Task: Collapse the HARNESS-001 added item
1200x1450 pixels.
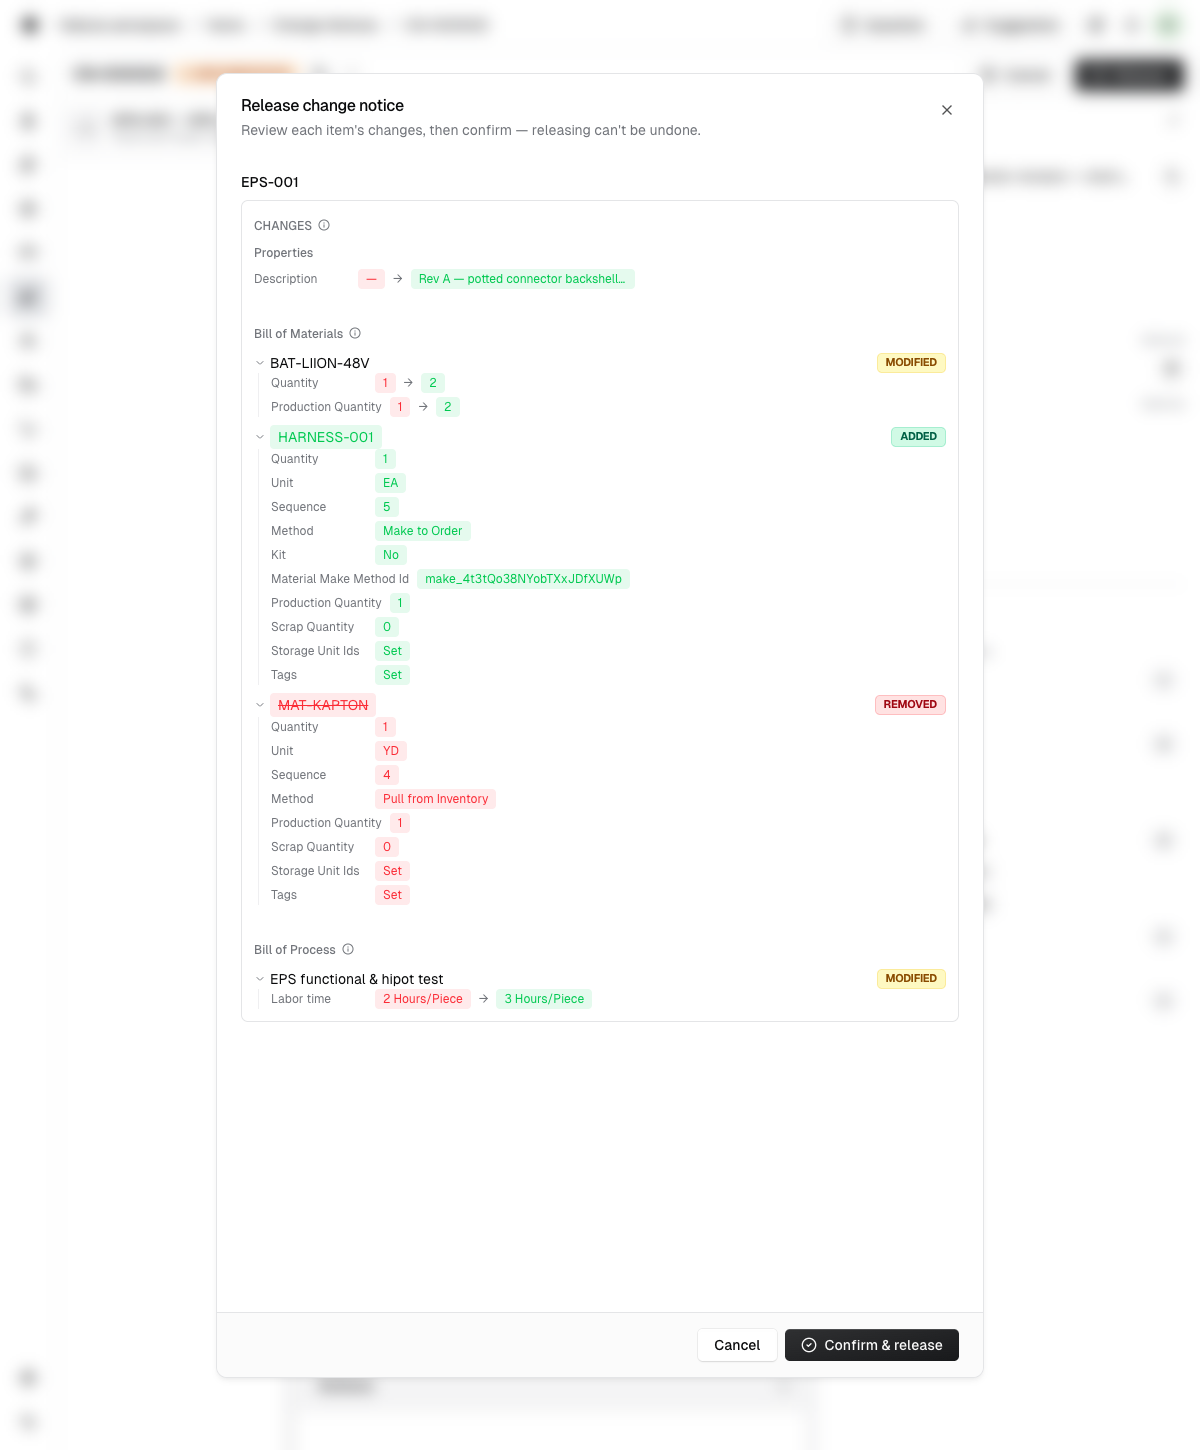Action: [x=260, y=437]
